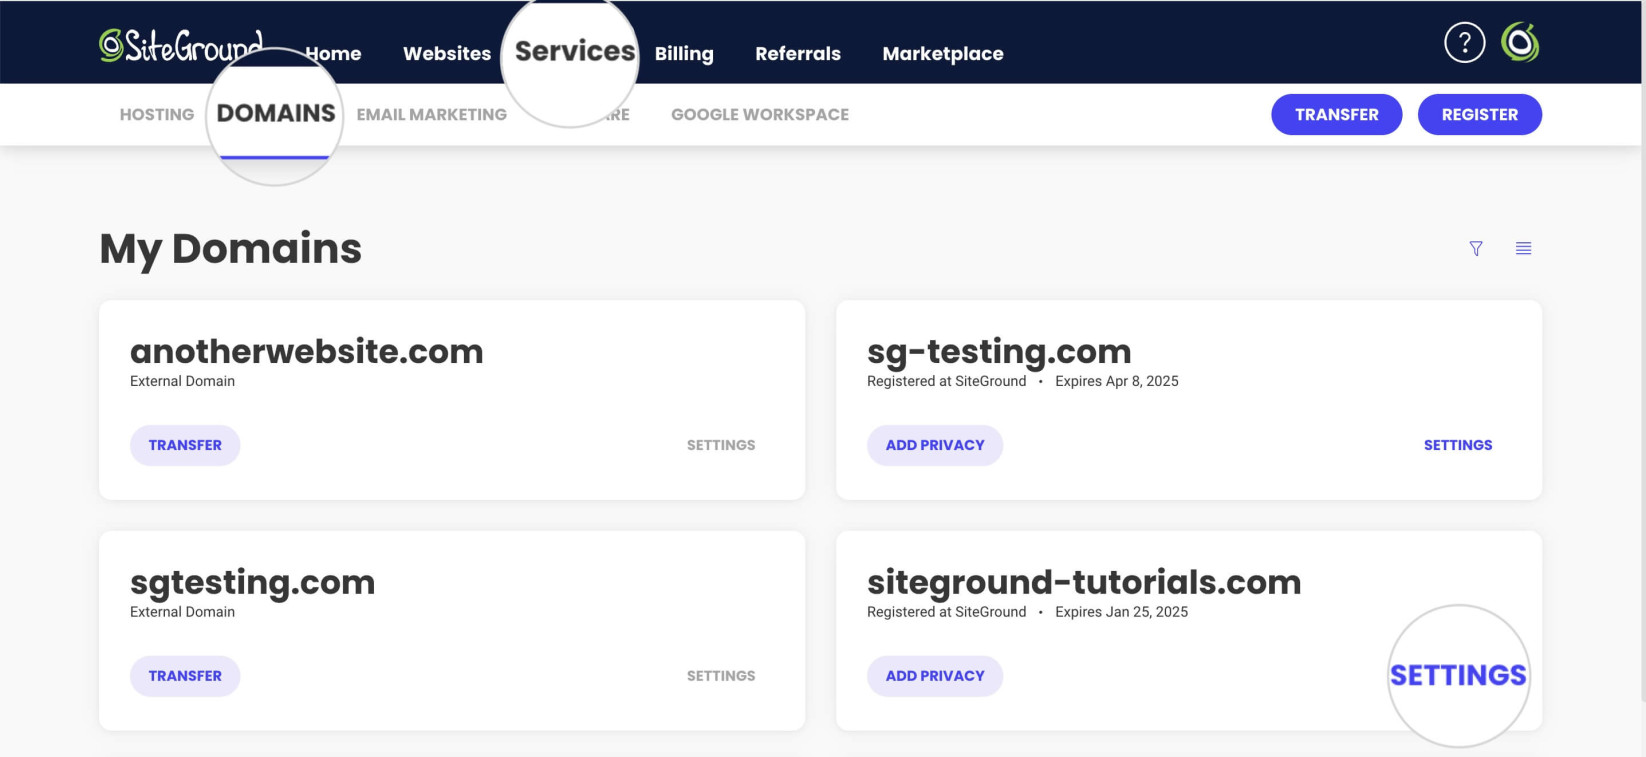Click the anotherwebsite.com domain title

[x=307, y=351]
